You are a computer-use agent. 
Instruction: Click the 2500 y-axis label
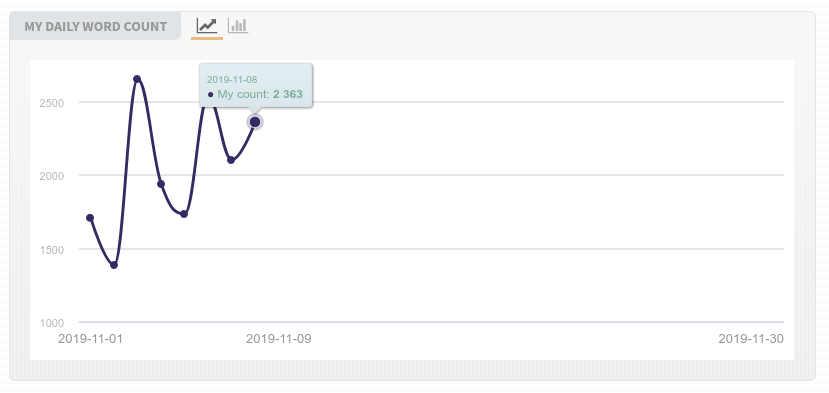click(x=52, y=103)
